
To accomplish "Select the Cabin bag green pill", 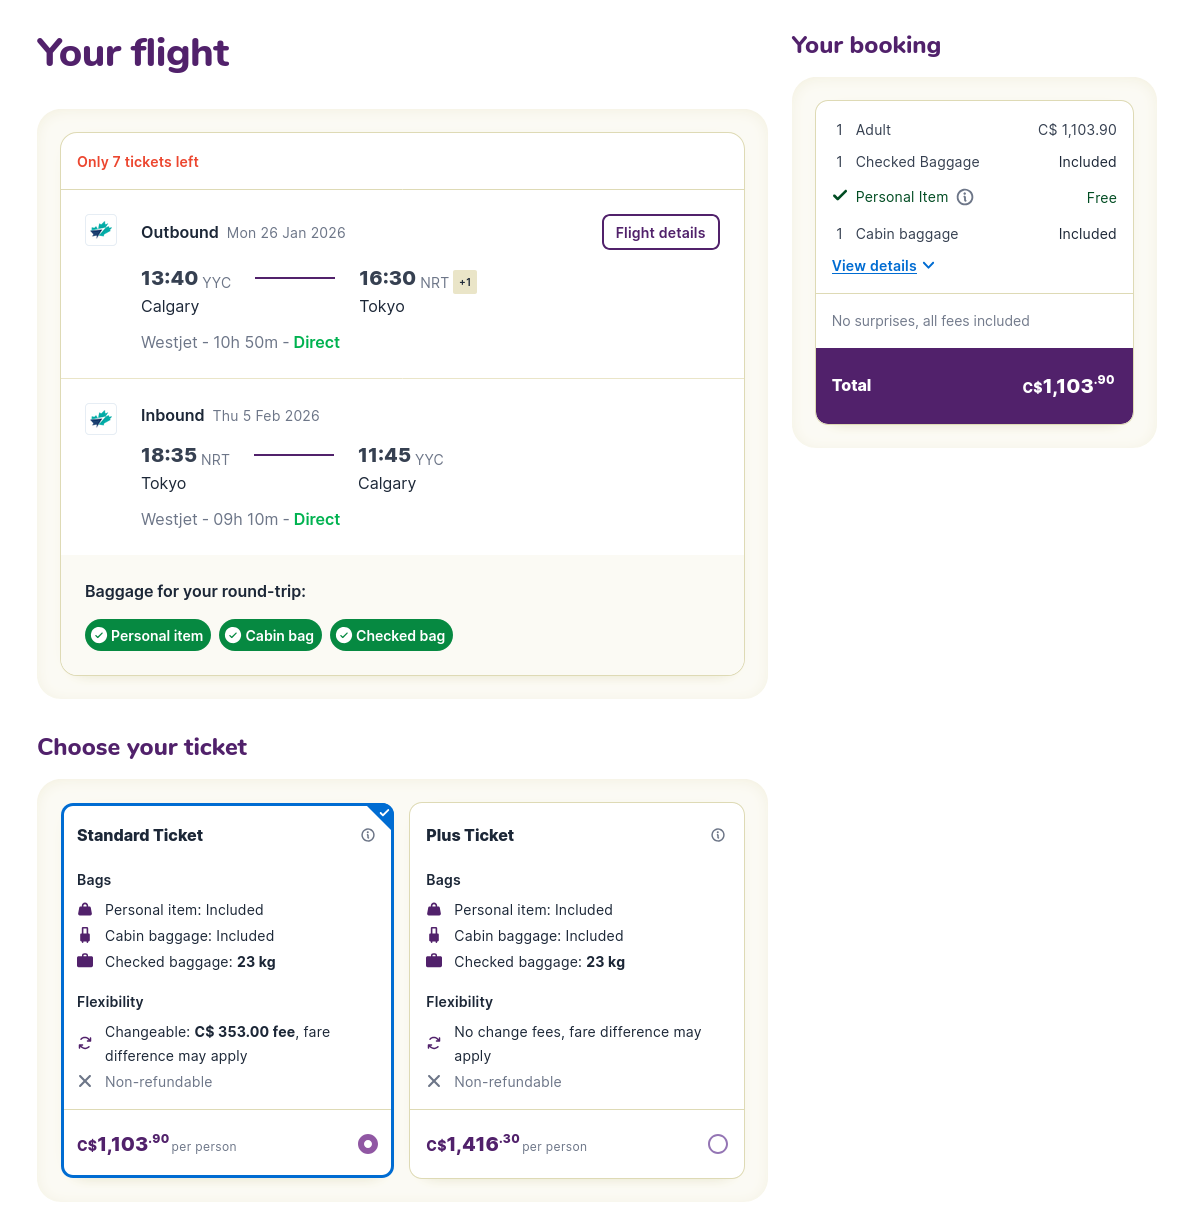I will pyautogui.click(x=270, y=635).
